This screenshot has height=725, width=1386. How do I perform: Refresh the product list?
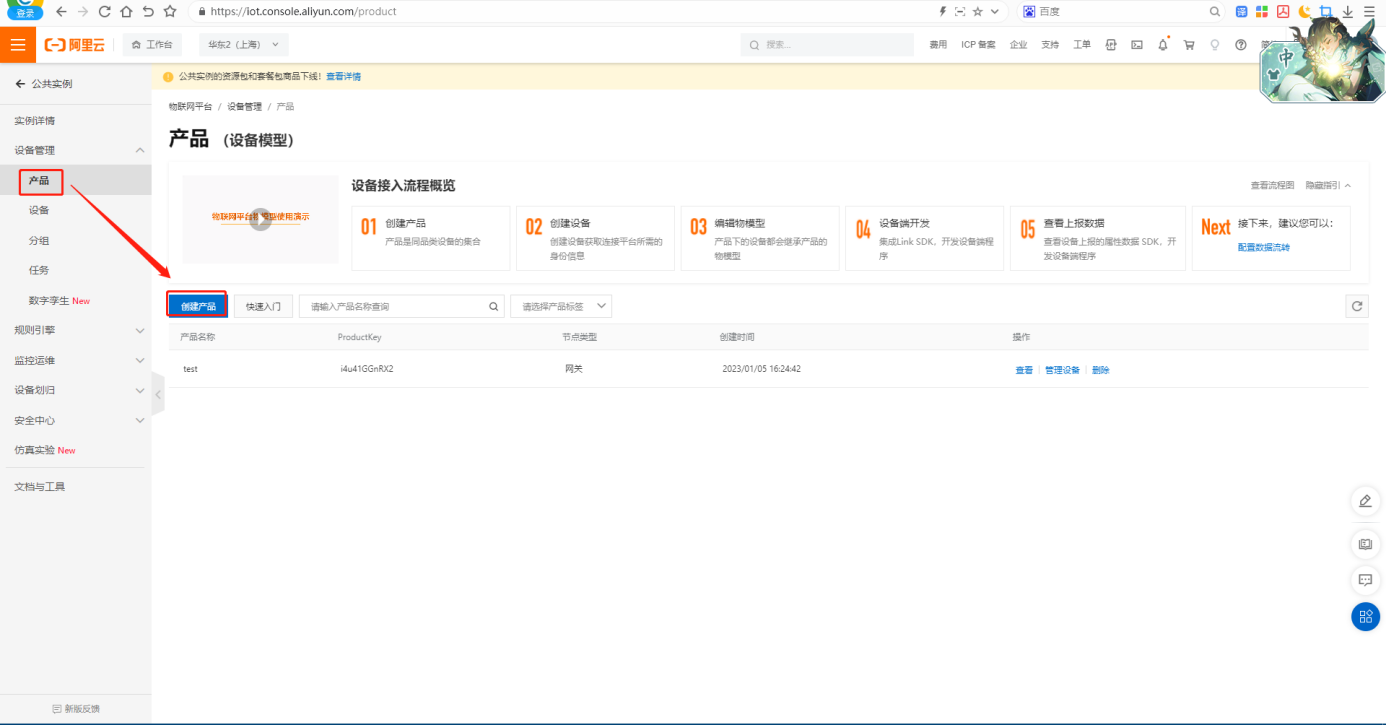pyautogui.click(x=1357, y=306)
